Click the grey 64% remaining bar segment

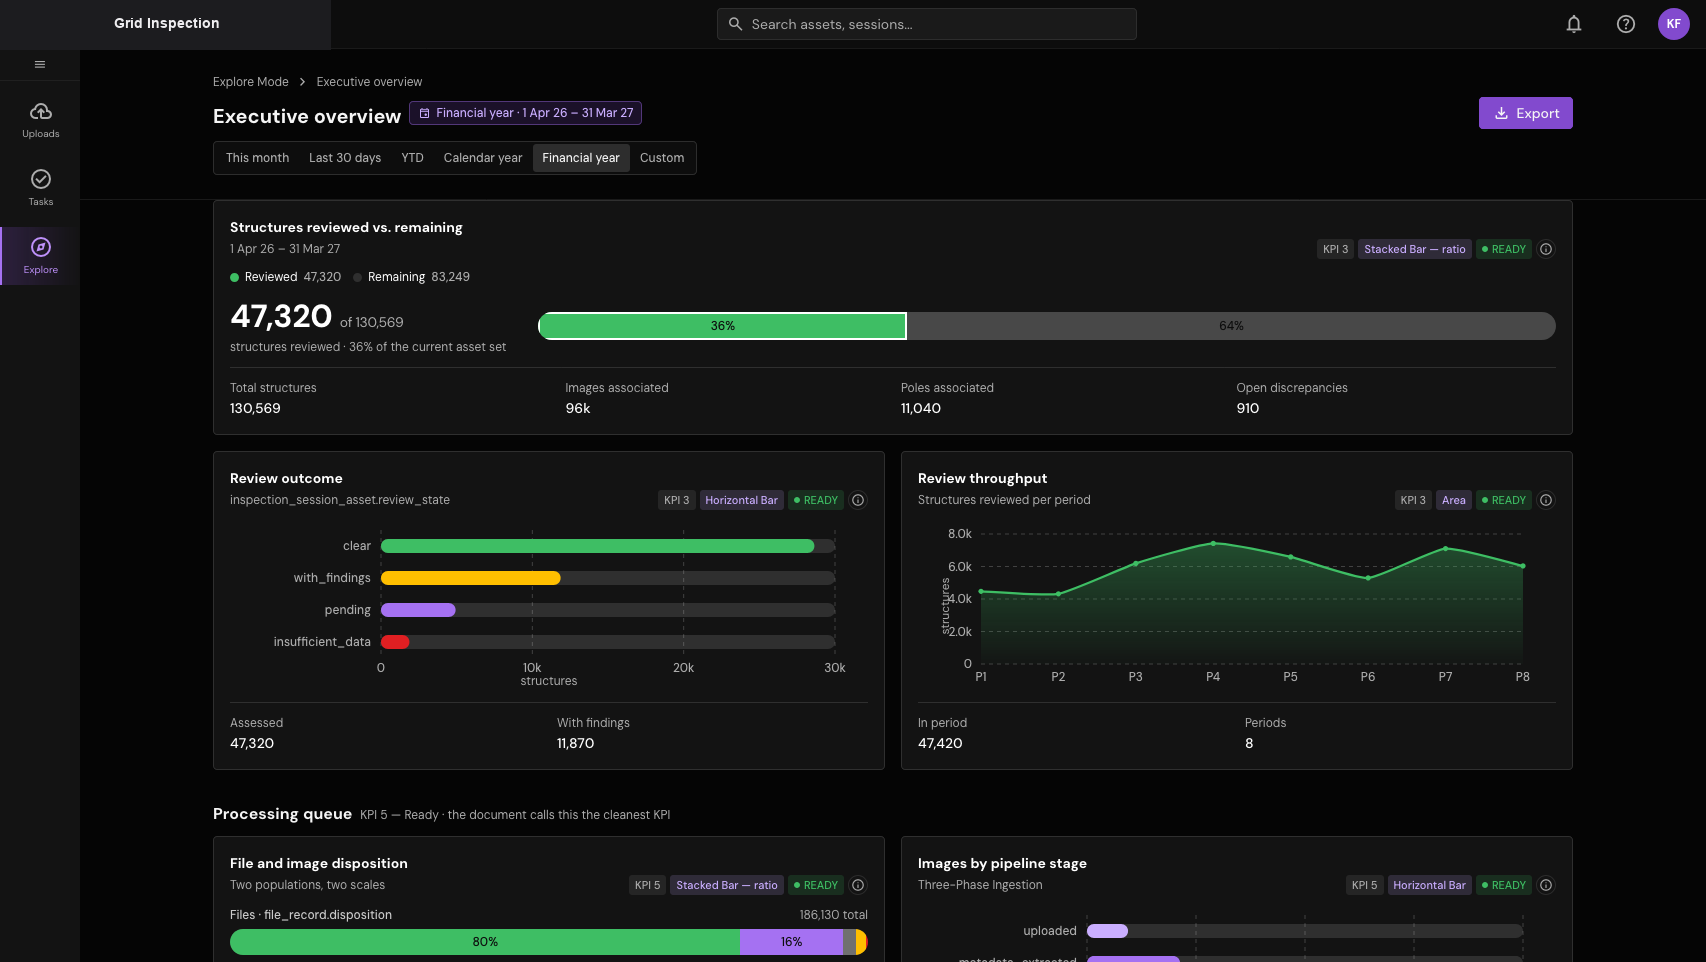point(1231,326)
